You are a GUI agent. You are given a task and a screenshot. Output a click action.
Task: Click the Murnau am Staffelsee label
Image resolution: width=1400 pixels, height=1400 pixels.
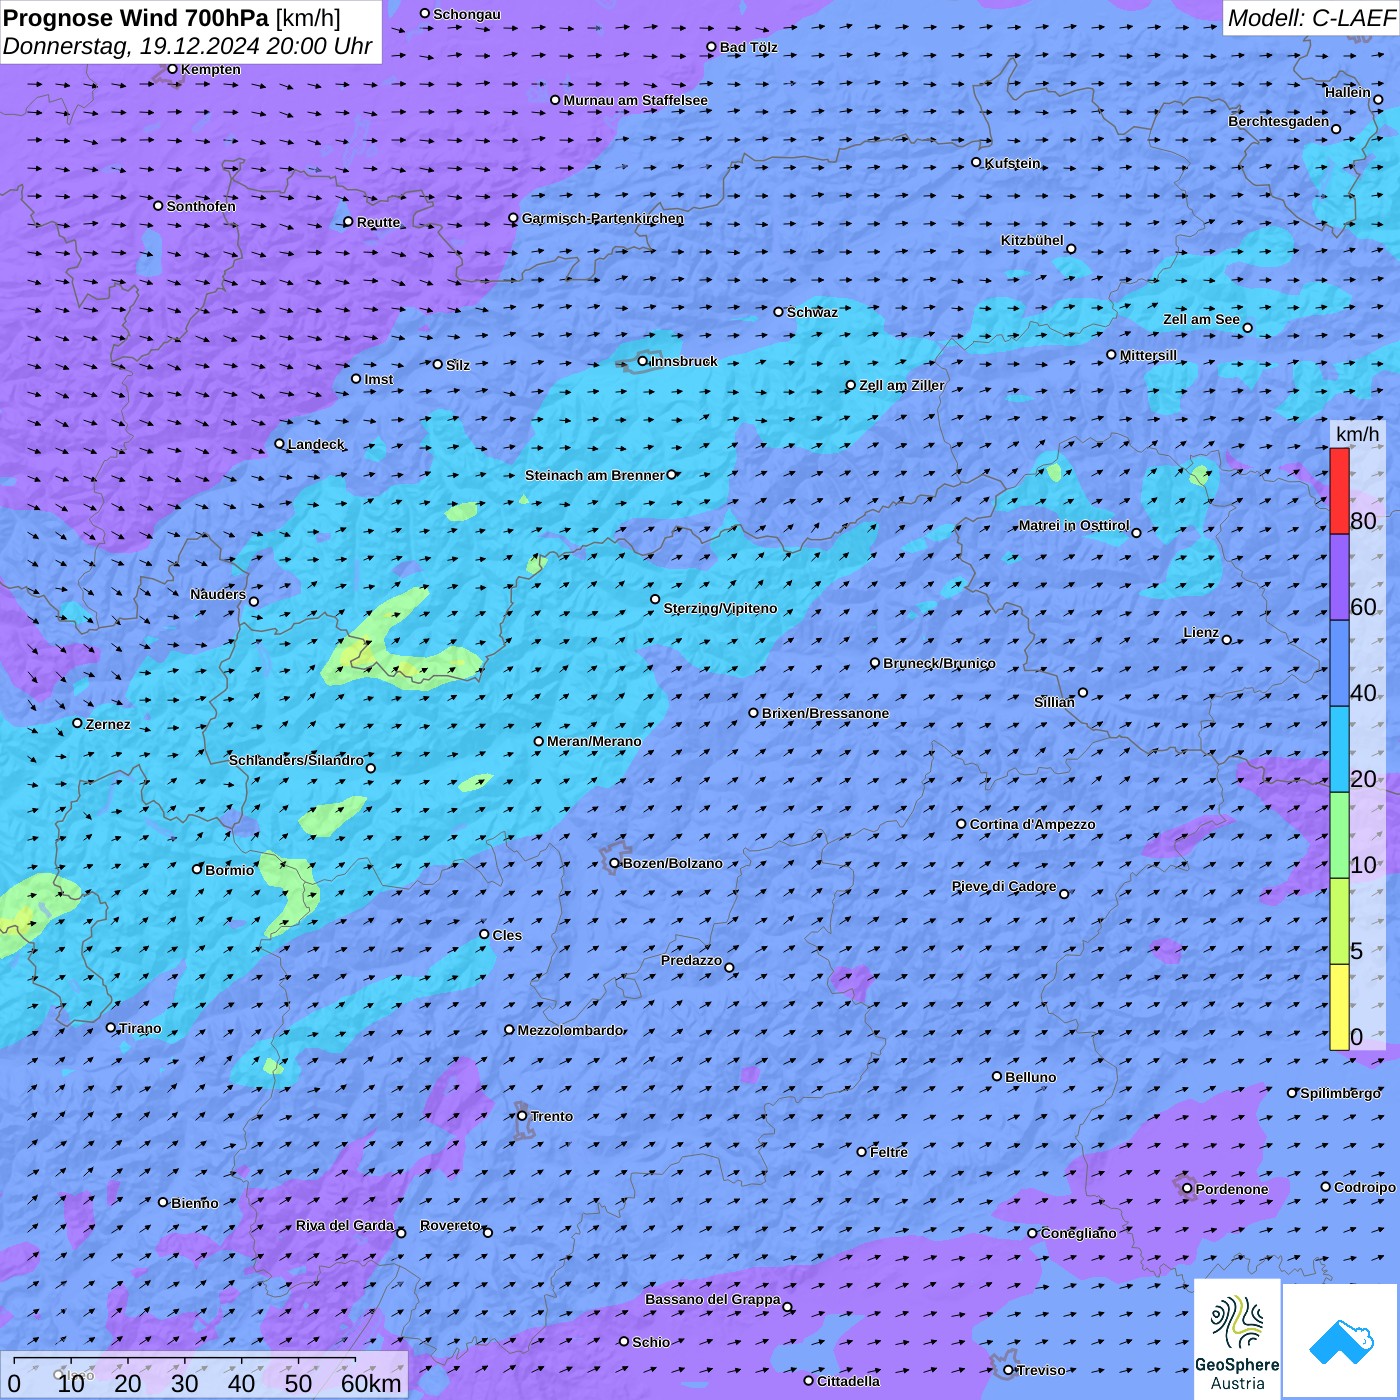[x=635, y=100]
